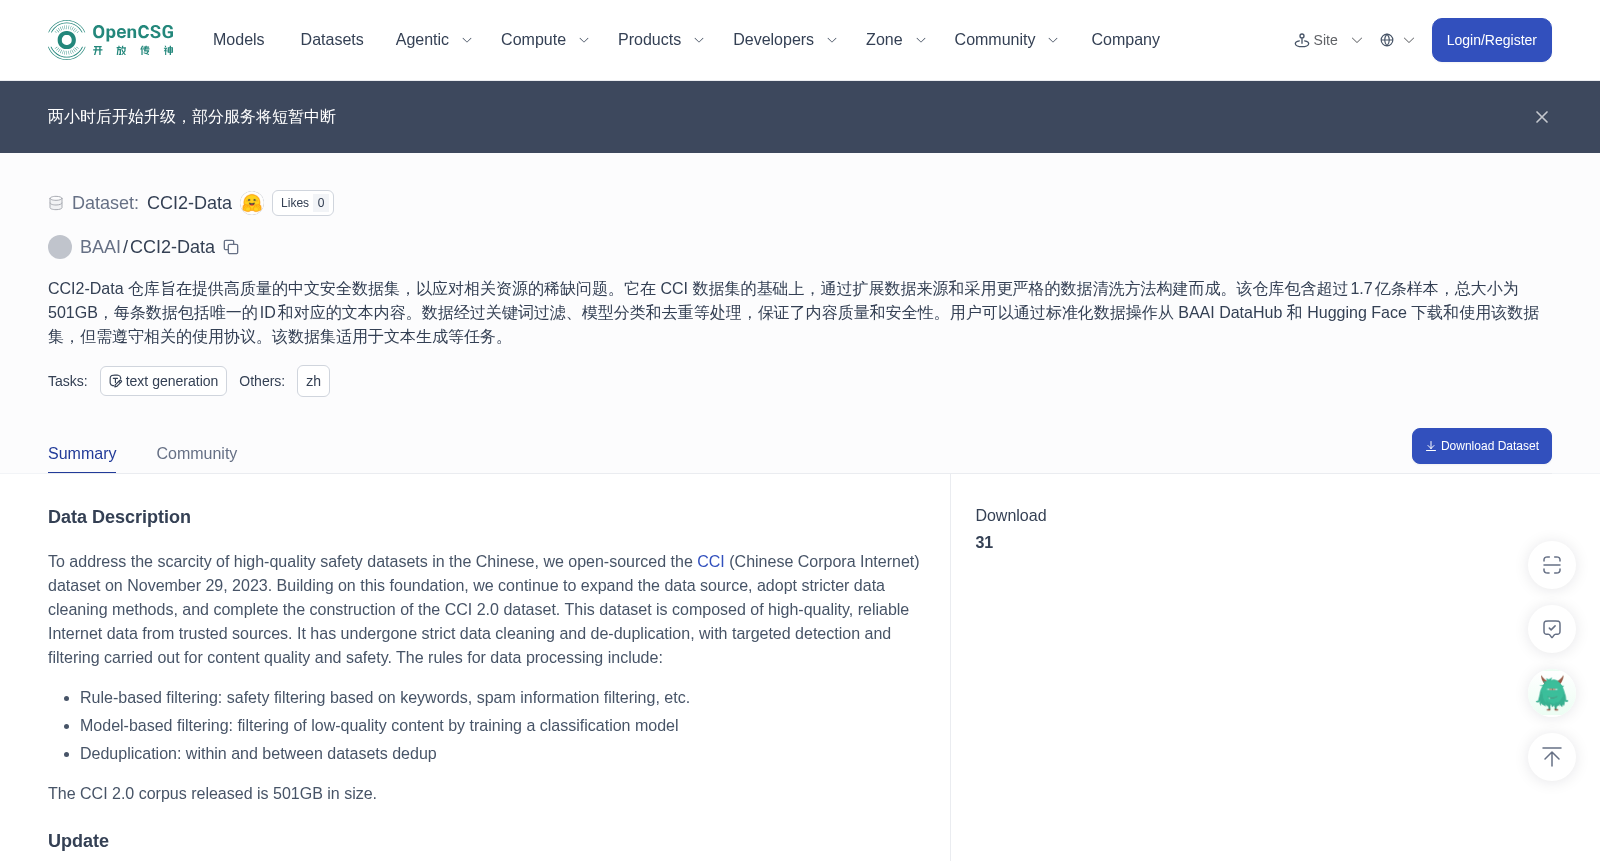Click the Rule-based filtering bullet
The width and height of the screenshot is (1600, 861).
[x=385, y=698]
